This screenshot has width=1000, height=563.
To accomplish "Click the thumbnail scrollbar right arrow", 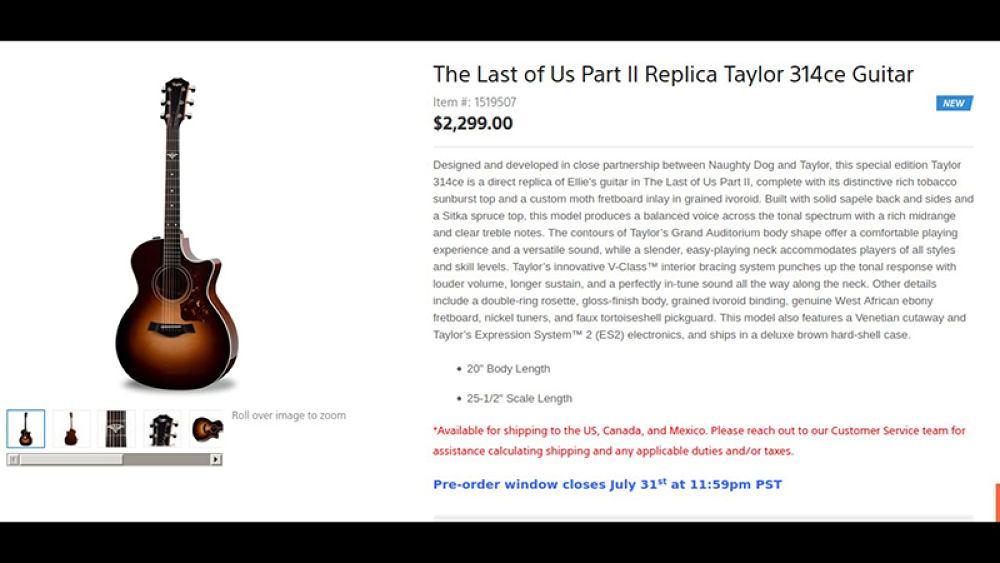I will (216, 459).
